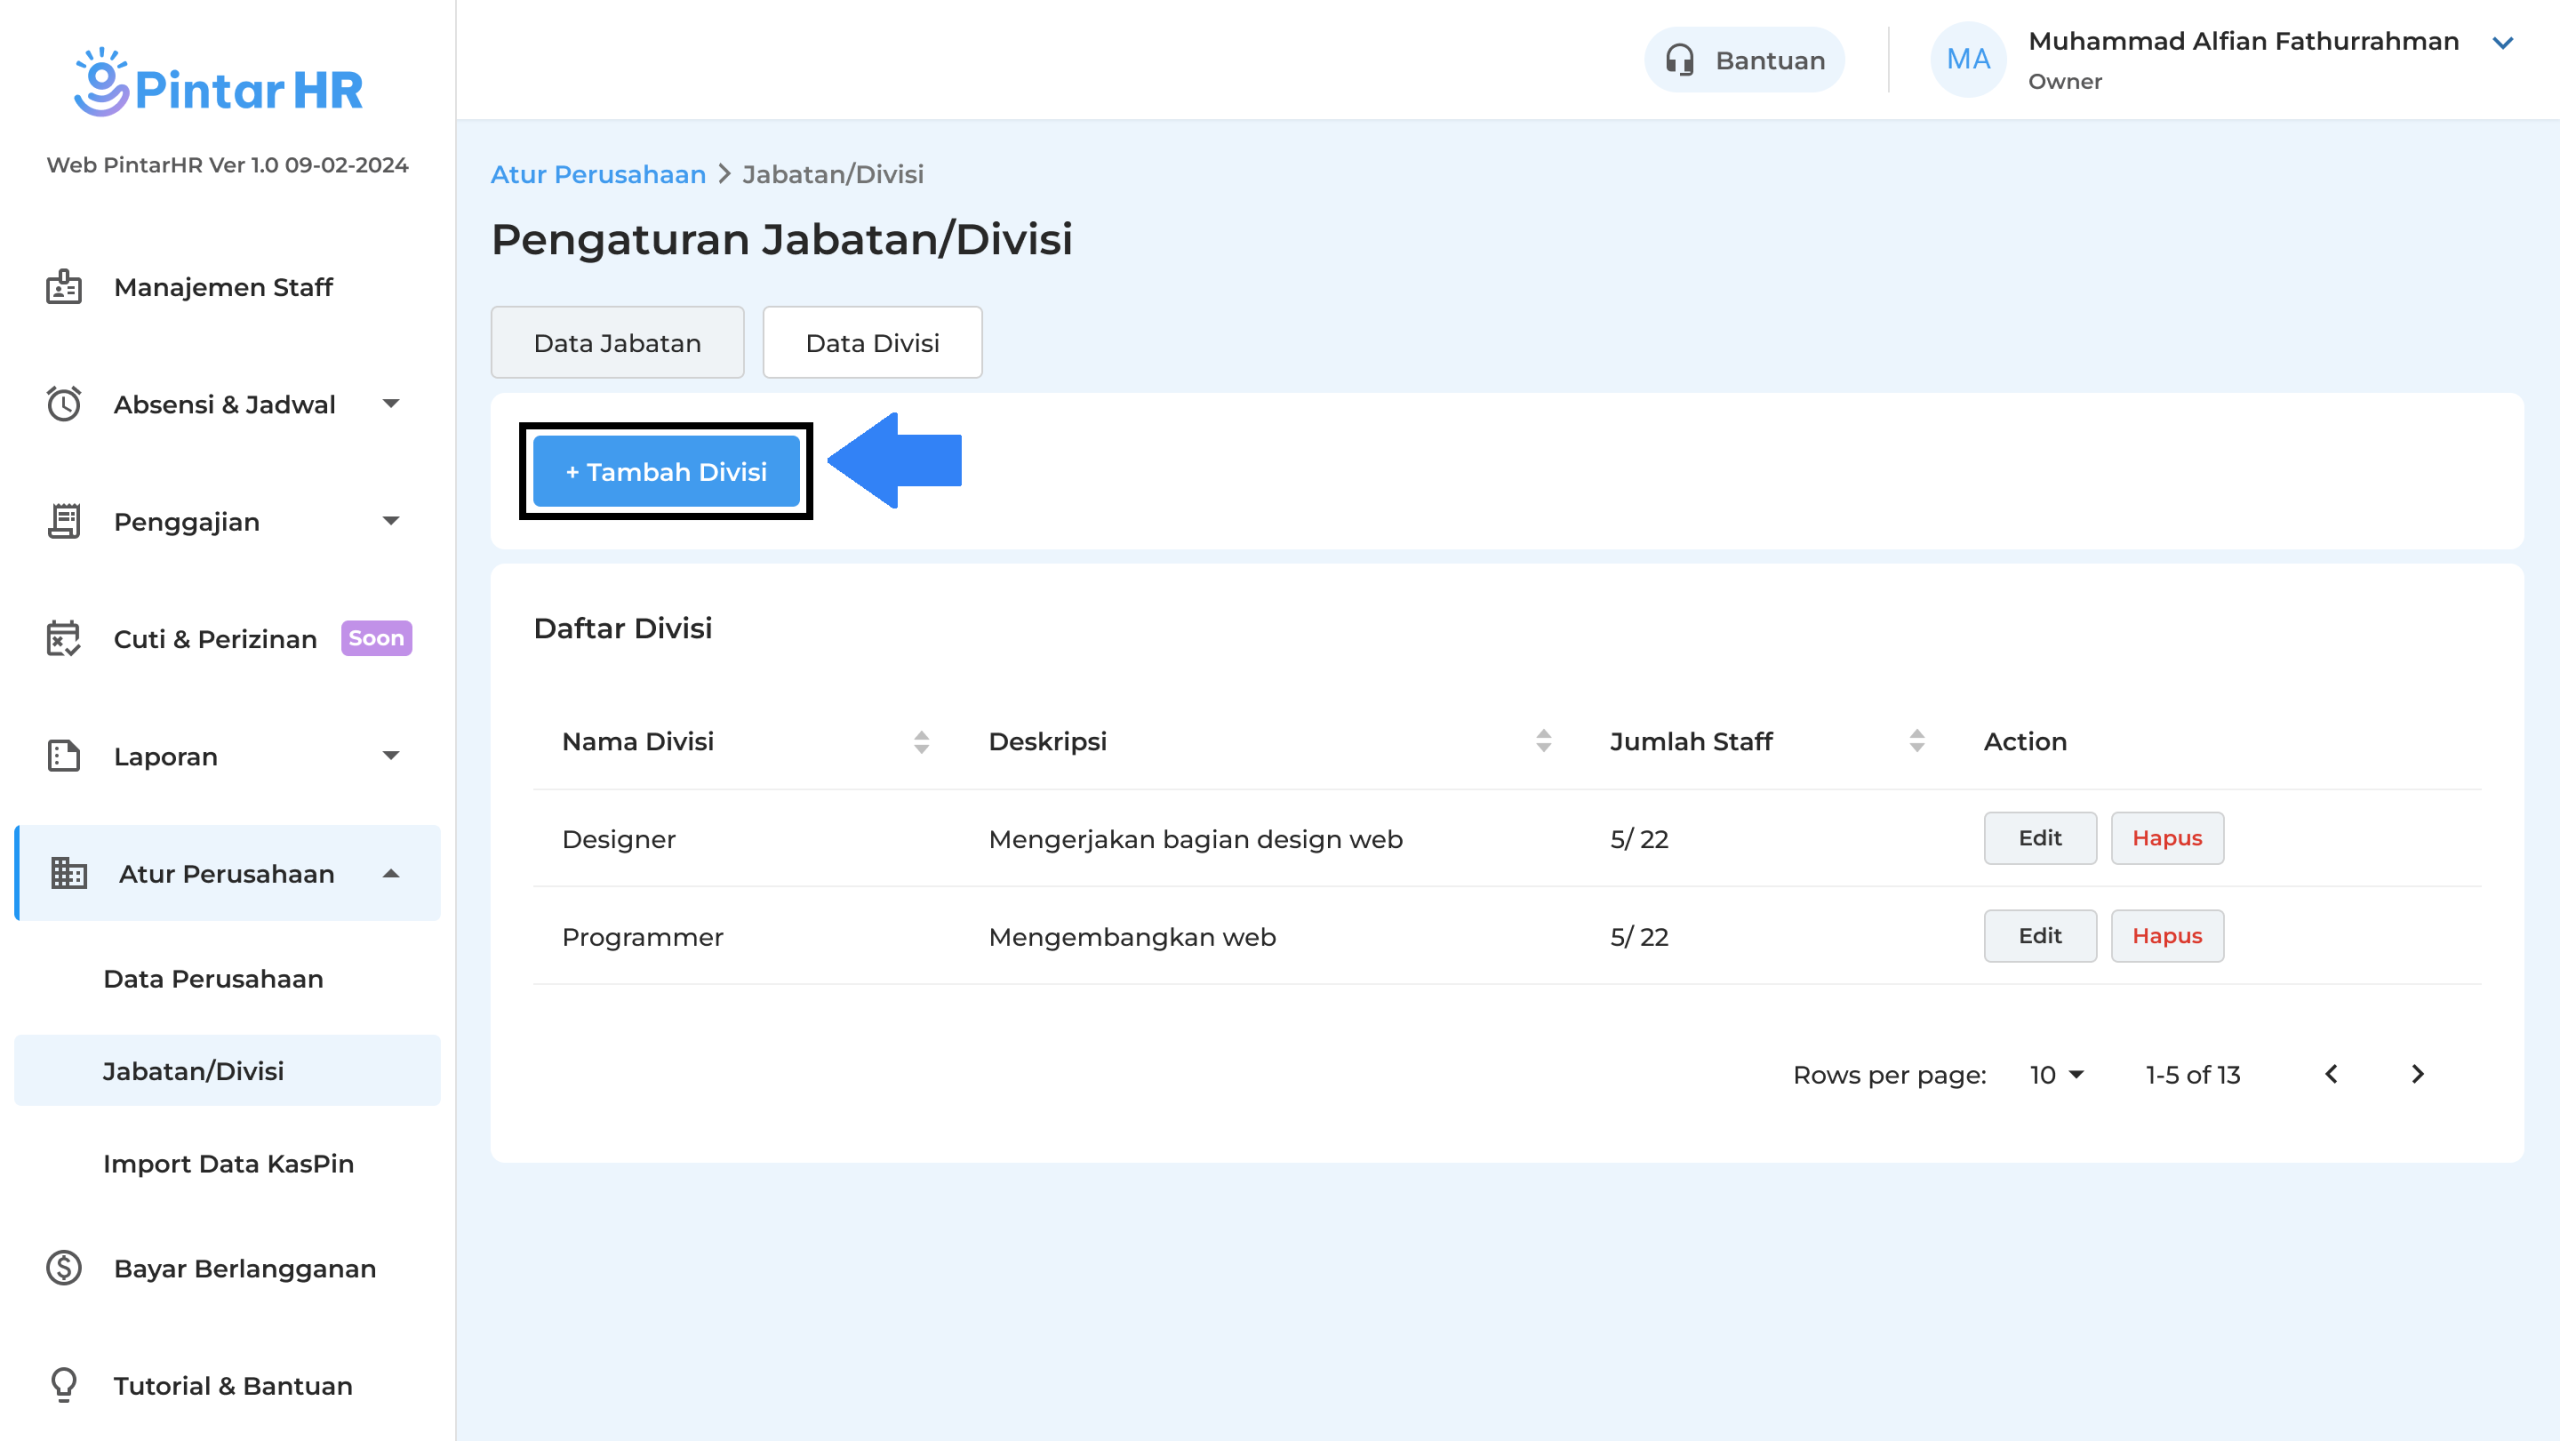Expand the Laporan menu arrow
This screenshot has height=1441, width=2560.
coord(391,756)
